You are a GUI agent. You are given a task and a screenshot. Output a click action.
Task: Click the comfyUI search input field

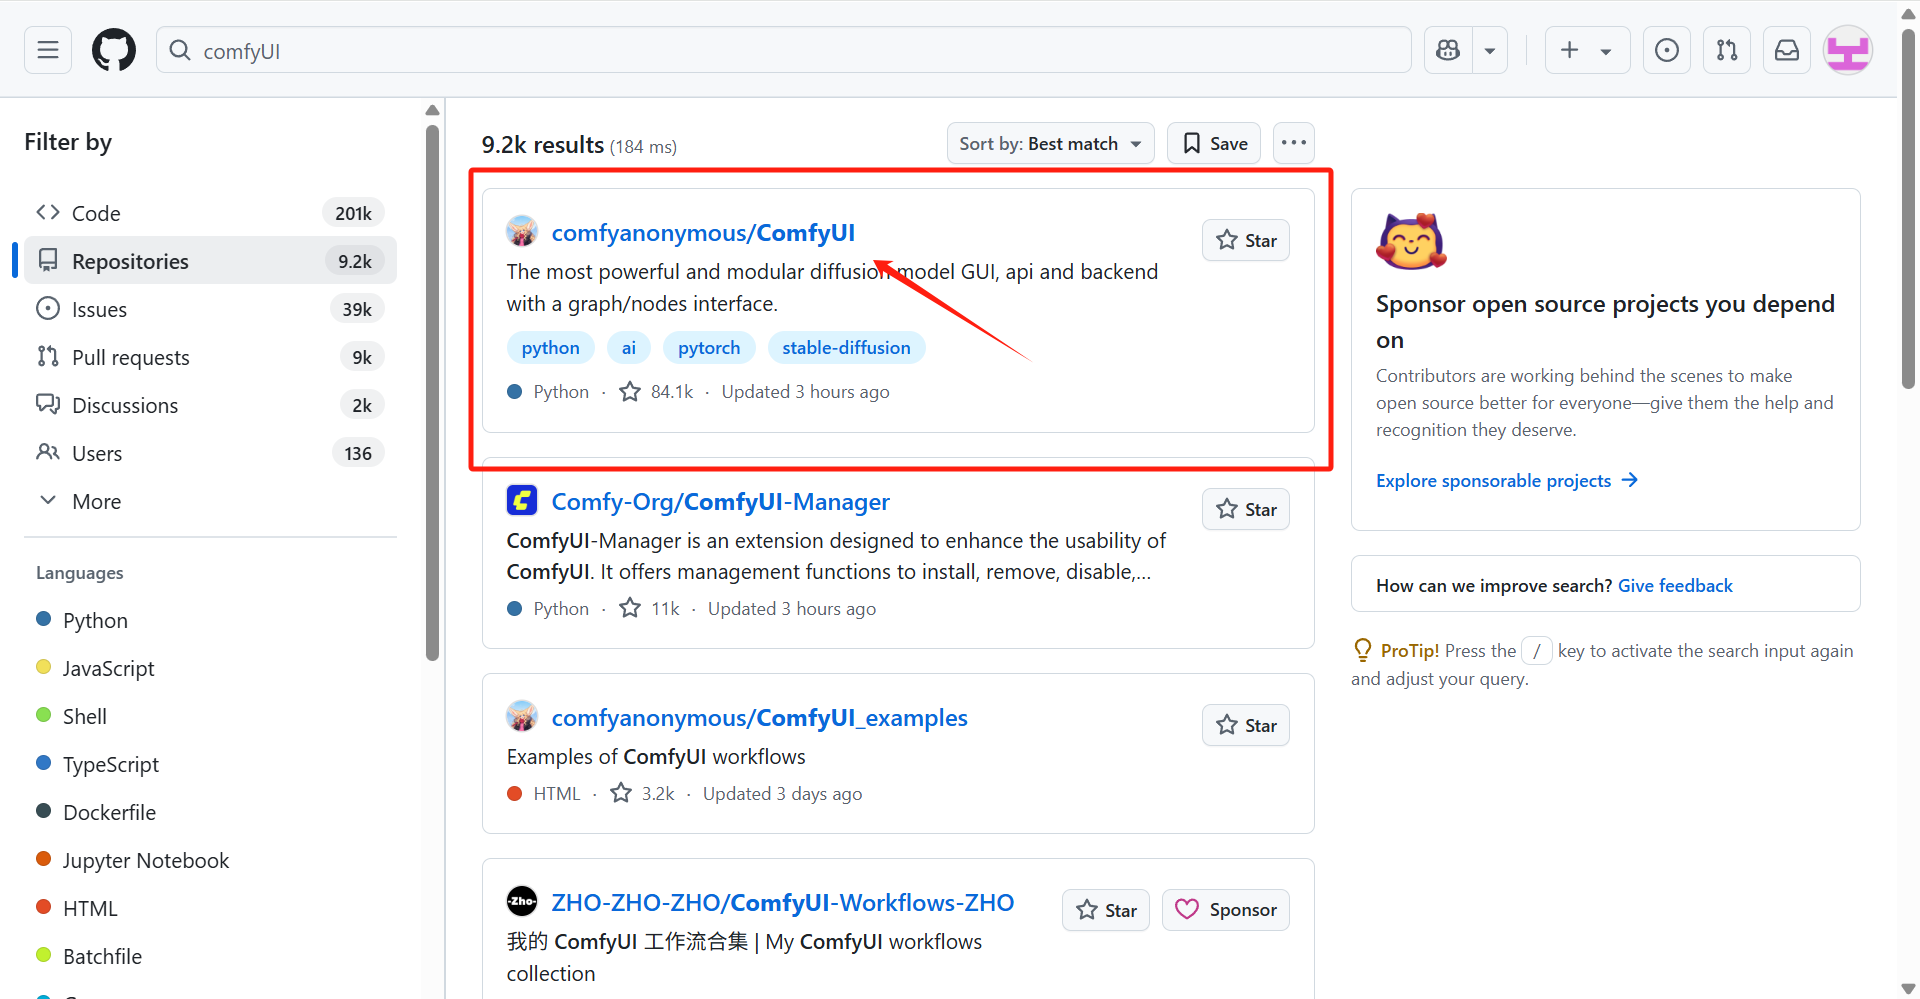tap(780, 51)
